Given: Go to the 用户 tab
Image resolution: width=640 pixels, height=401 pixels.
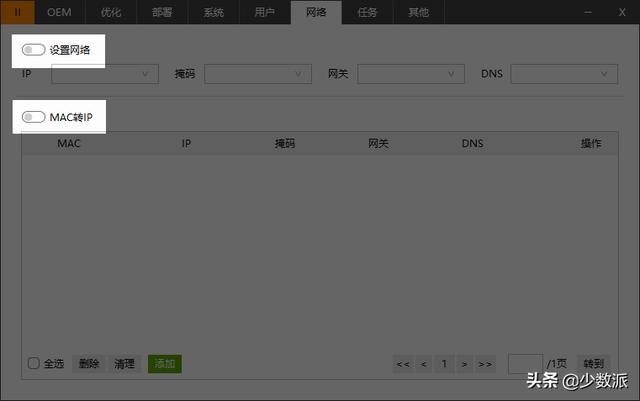Looking at the screenshot, I should (264, 12).
